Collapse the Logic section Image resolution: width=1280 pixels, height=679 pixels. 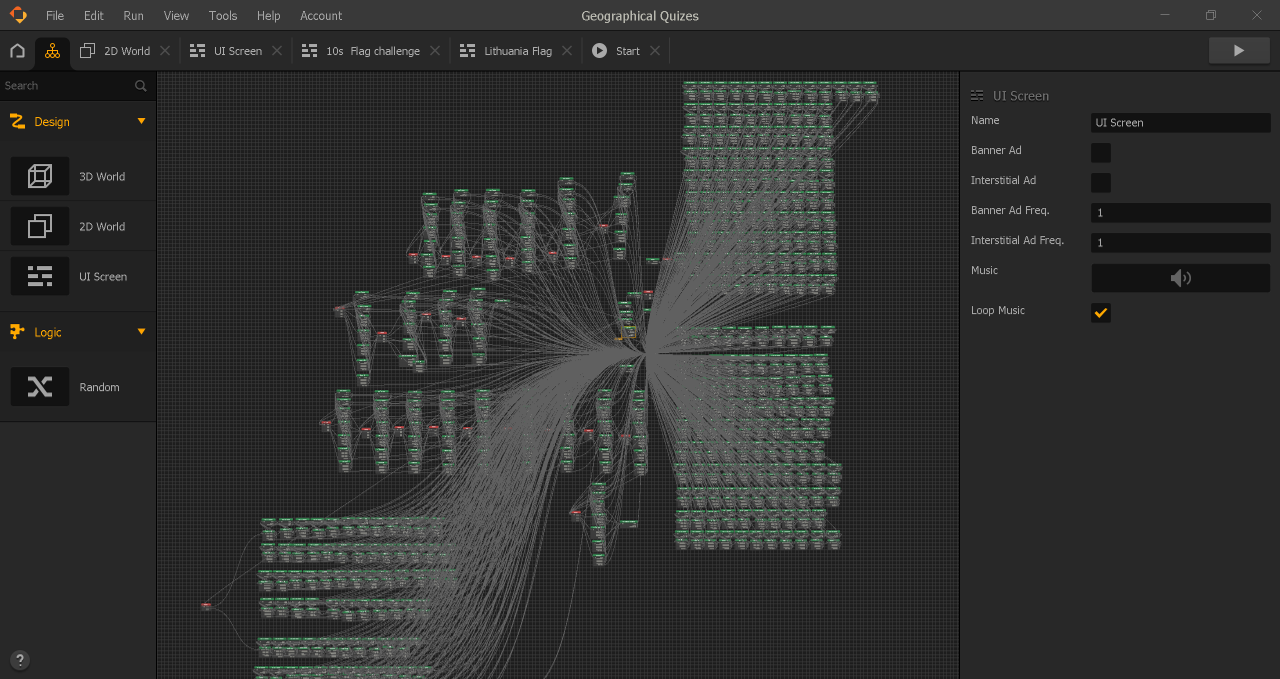140,332
